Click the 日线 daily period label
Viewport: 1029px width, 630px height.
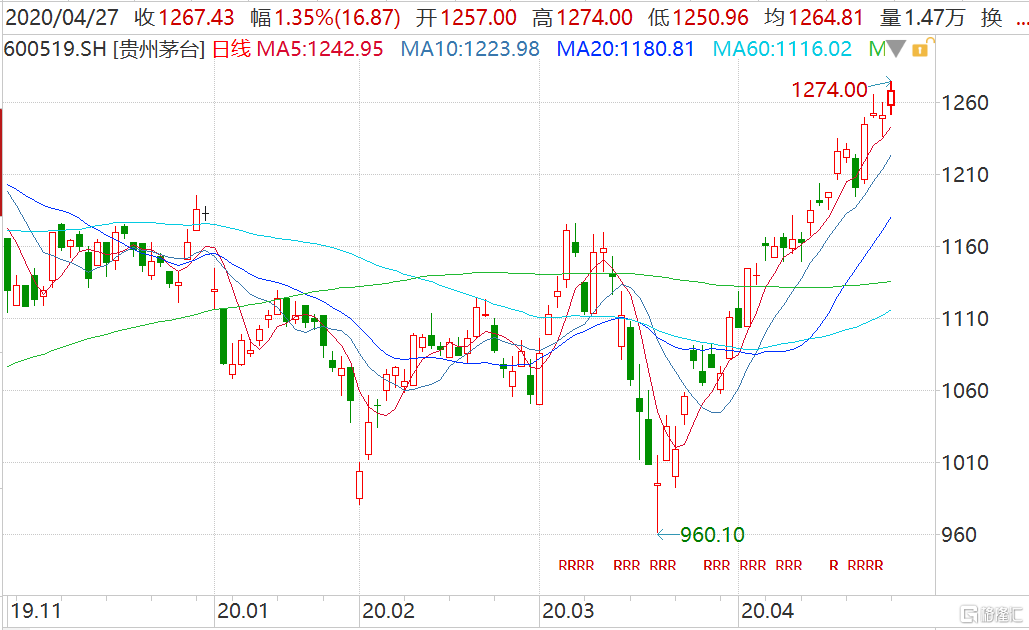232,49
